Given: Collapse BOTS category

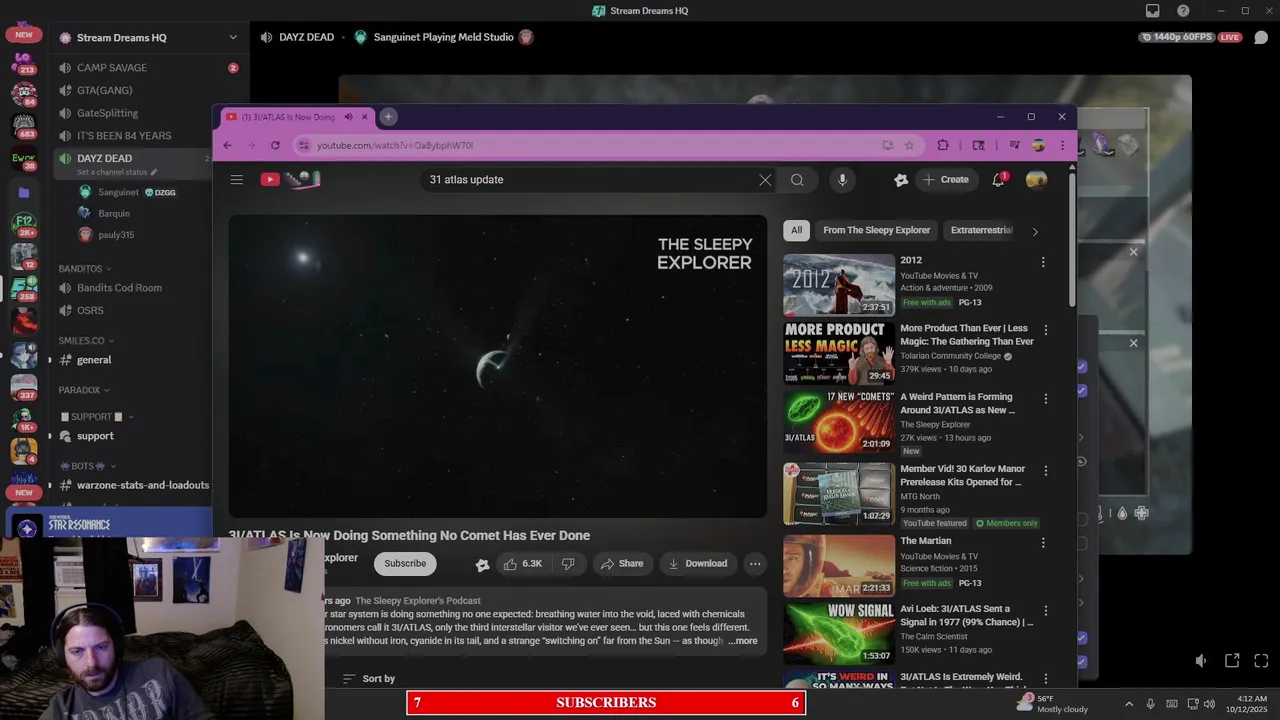Looking at the screenshot, I should click(87, 466).
